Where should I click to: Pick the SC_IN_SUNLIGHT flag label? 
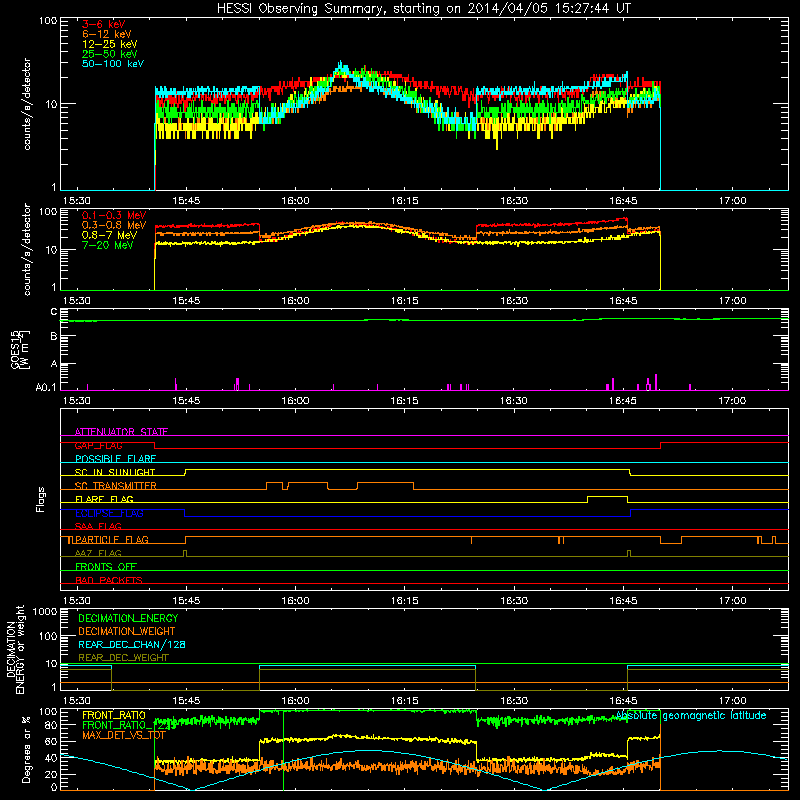tap(115, 472)
